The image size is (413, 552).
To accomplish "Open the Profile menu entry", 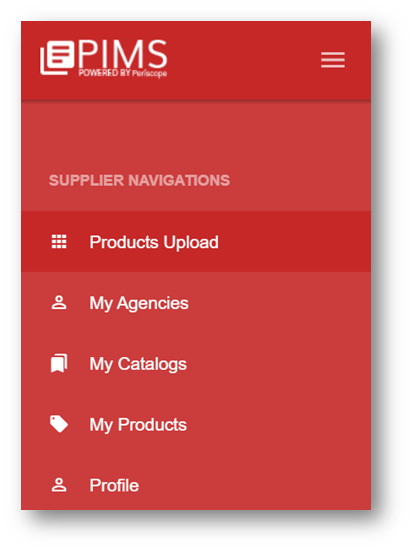I will [196, 485].
